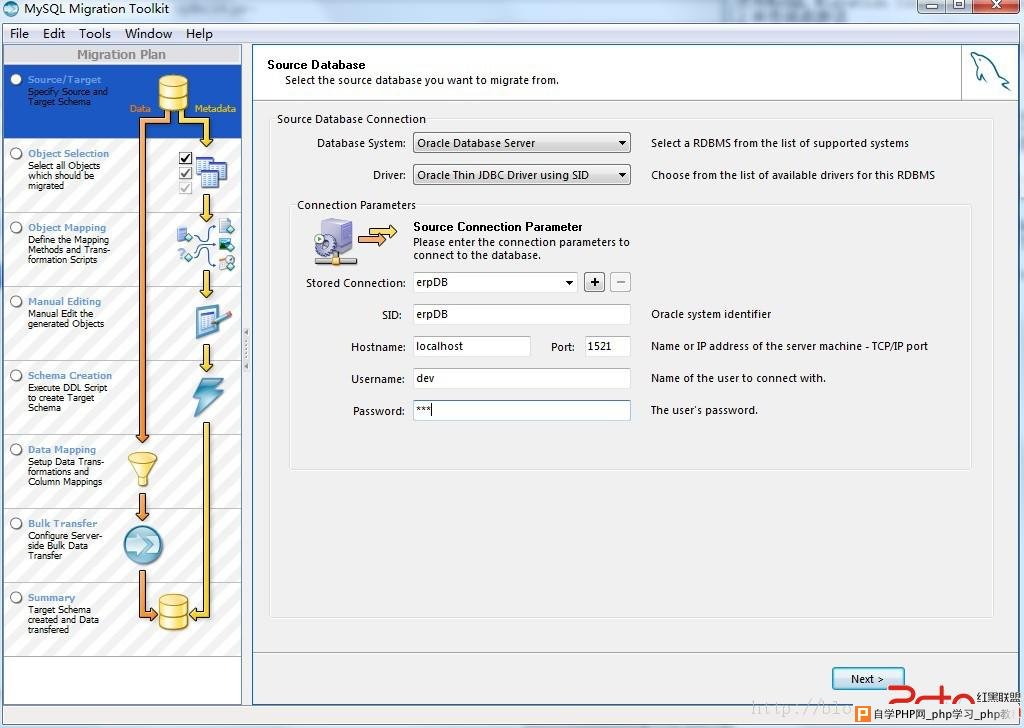The width and height of the screenshot is (1024, 728).
Task: Click the Password input field
Action: (x=522, y=410)
